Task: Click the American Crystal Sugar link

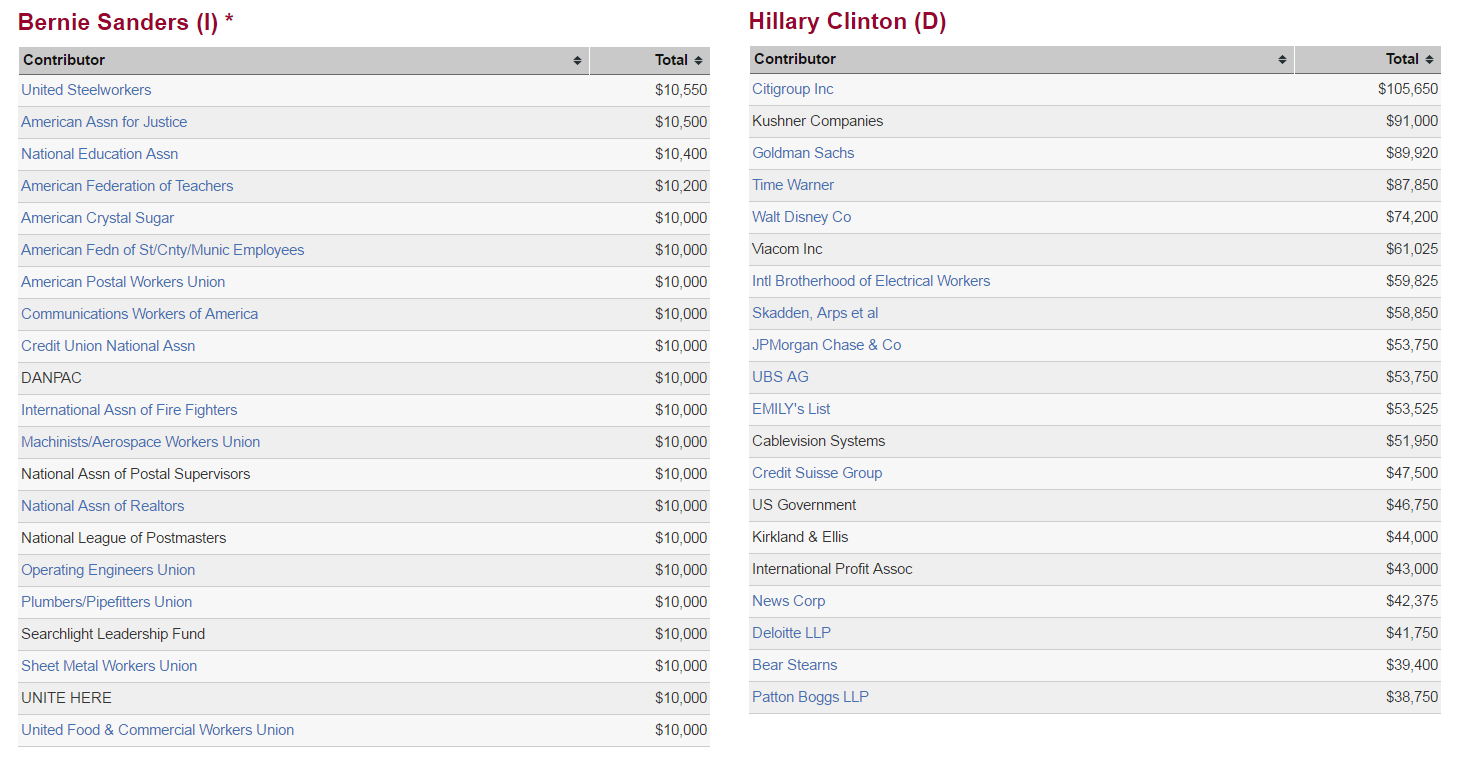Action: click(98, 218)
